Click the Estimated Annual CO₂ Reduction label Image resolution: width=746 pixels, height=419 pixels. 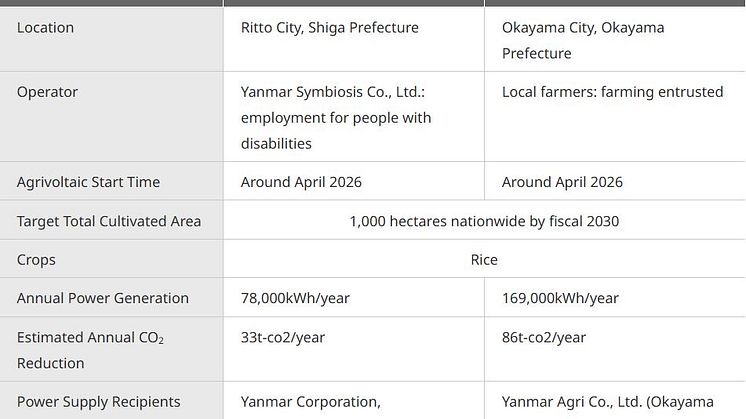(90, 350)
